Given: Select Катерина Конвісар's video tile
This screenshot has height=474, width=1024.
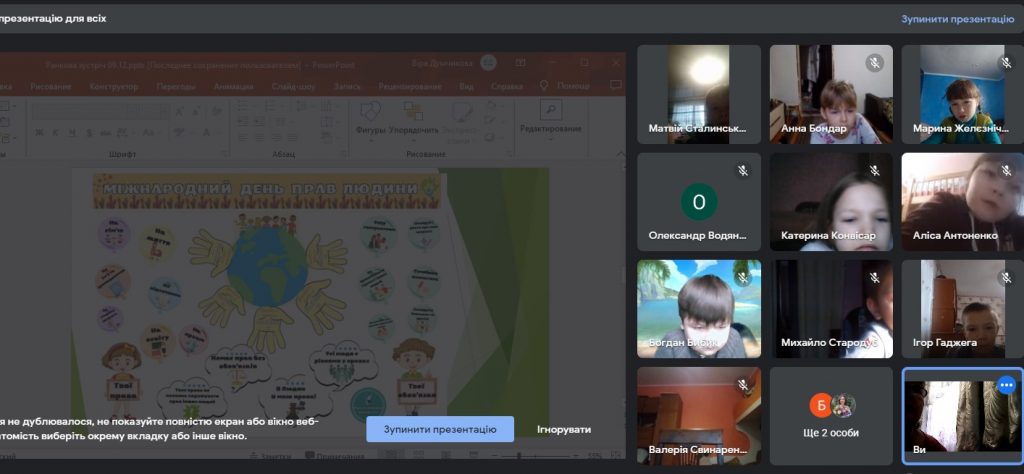Looking at the screenshot, I should click(x=831, y=202).
